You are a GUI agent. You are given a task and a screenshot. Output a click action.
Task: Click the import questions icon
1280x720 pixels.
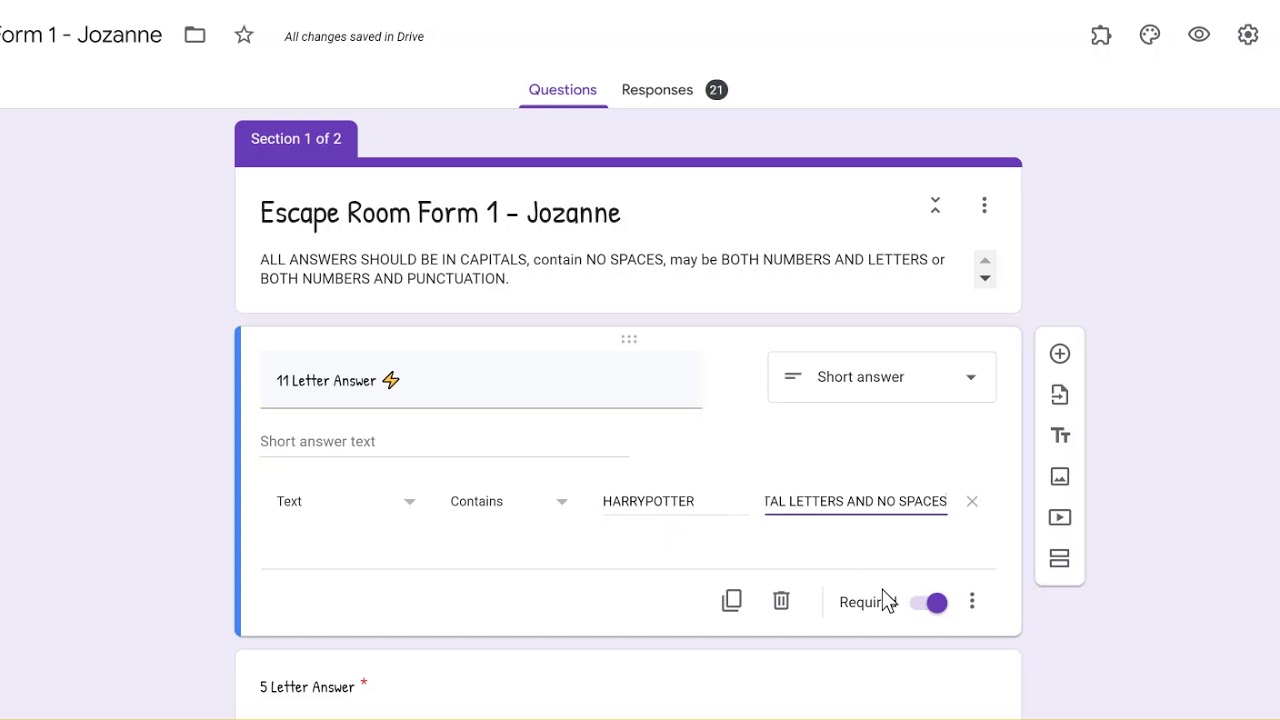[1060, 395]
